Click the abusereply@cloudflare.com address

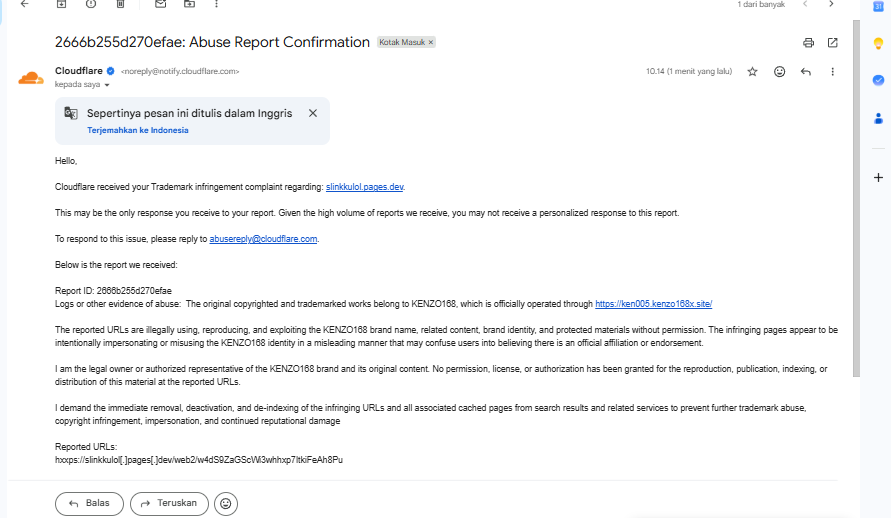tap(263, 239)
